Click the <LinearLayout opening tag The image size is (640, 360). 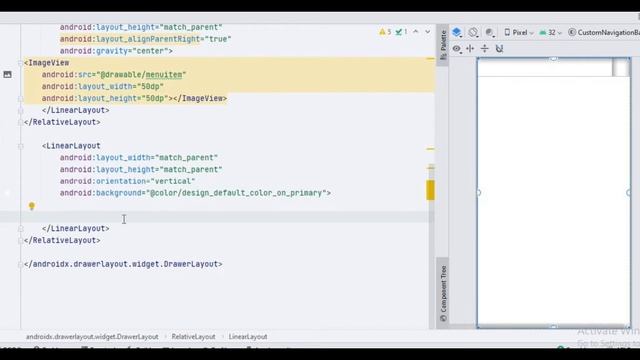[x=71, y=146]
